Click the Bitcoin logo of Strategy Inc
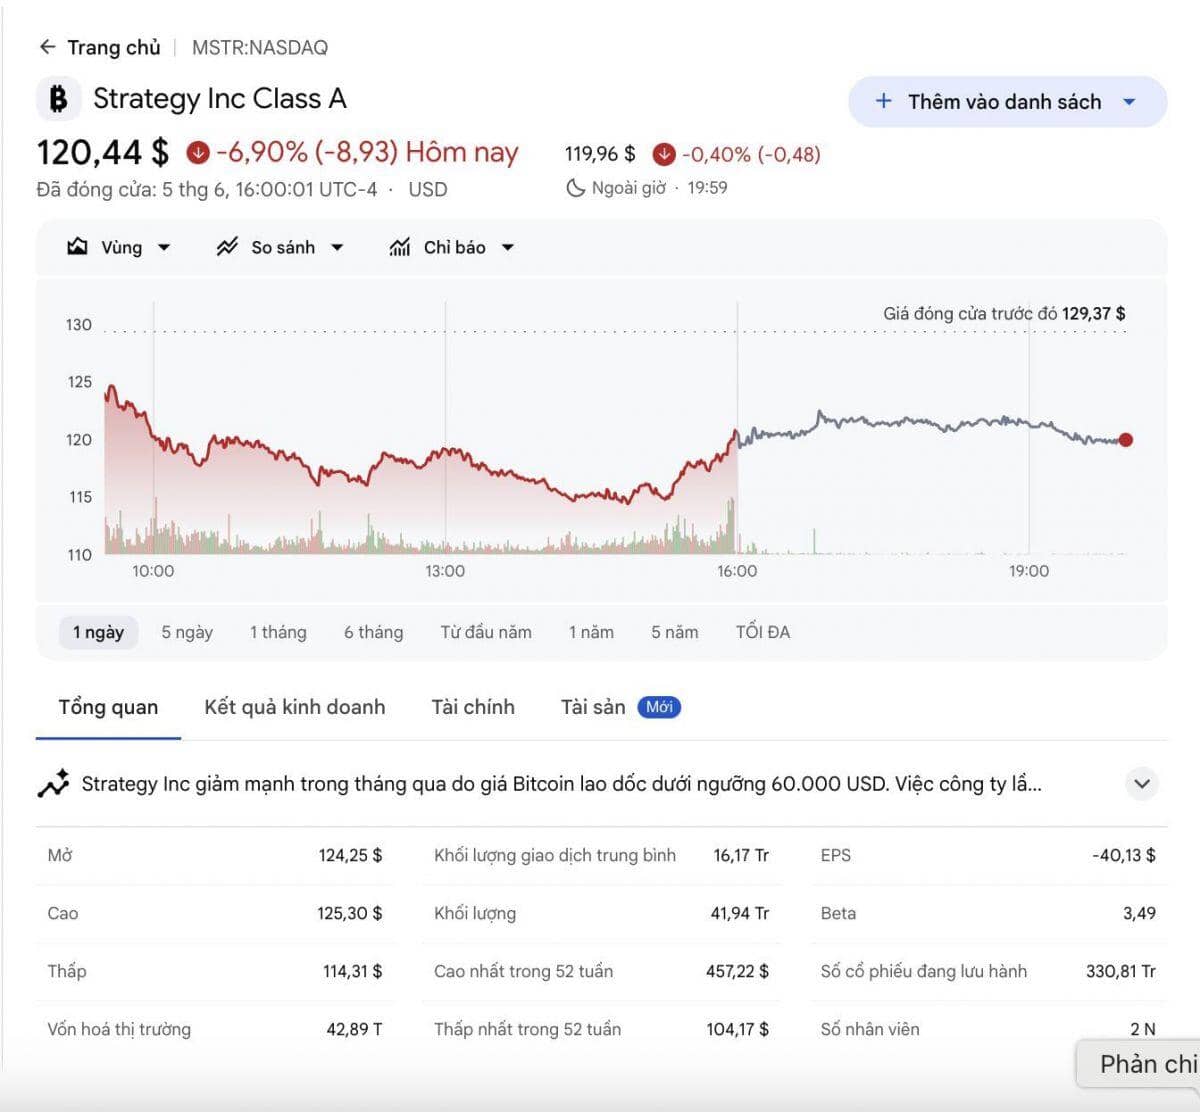 [x=58, y=99]
